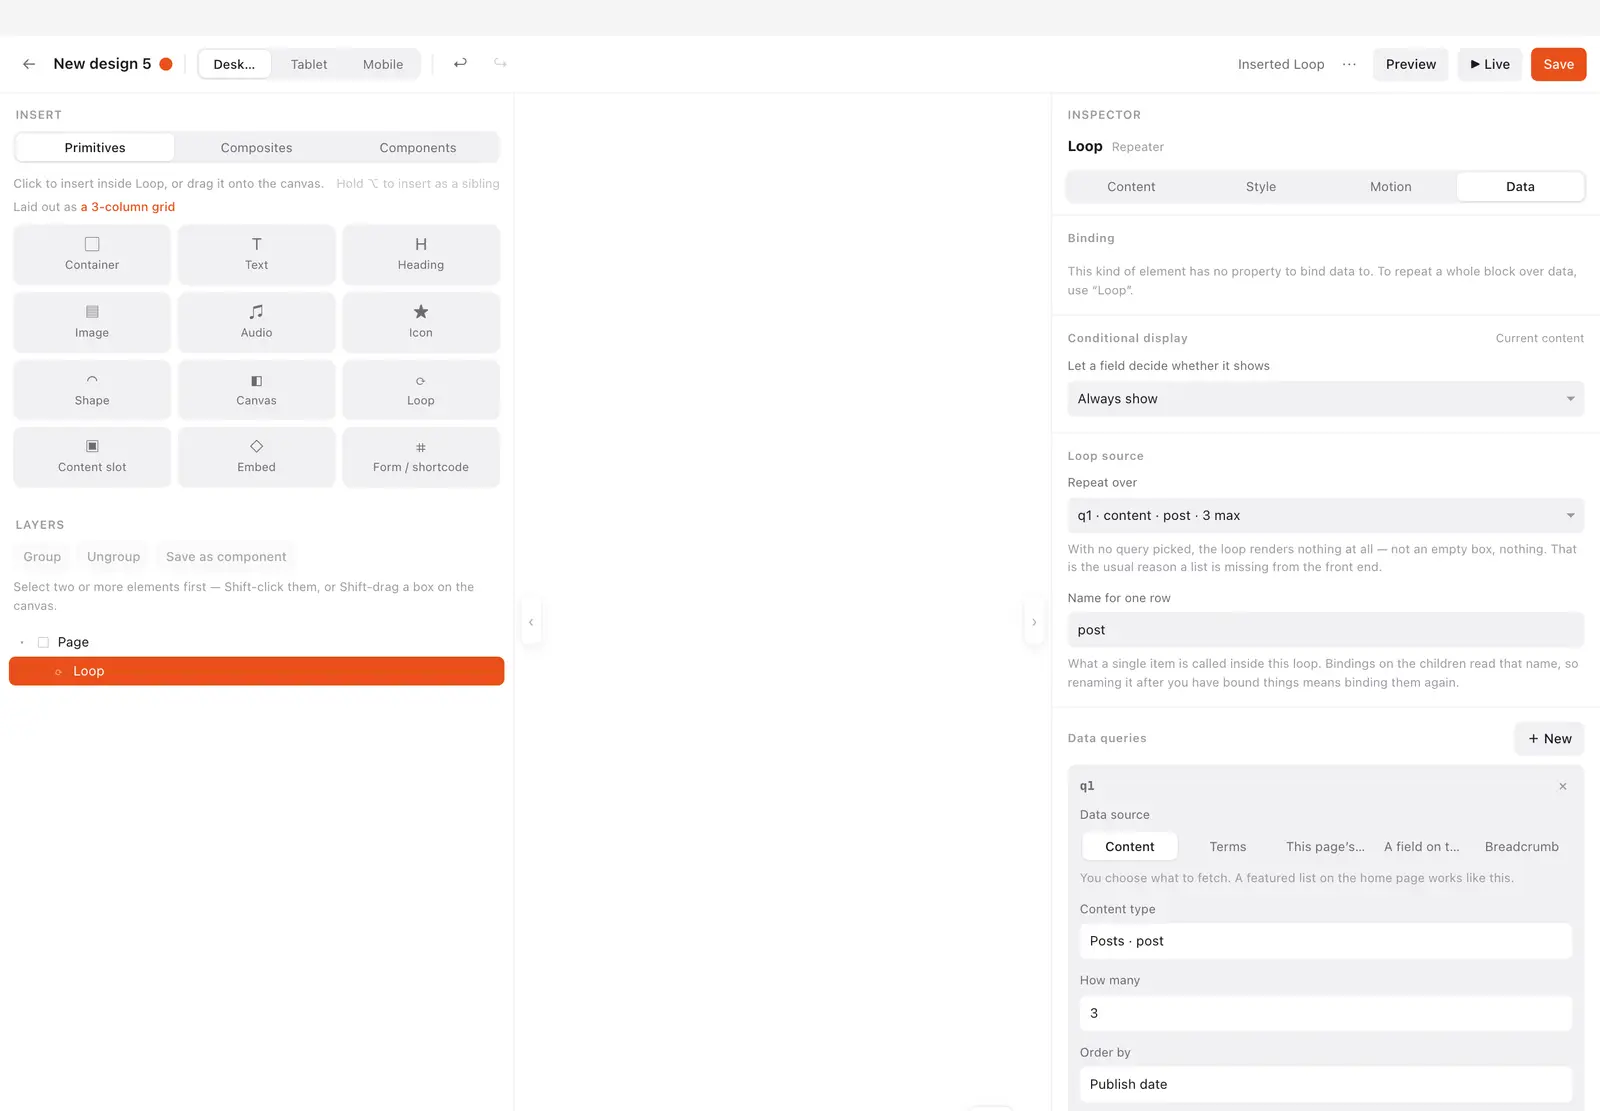Click the Live button
Image resolution: width=1600 pixels, height=1111 pixels.
[x=1490, y=64]
